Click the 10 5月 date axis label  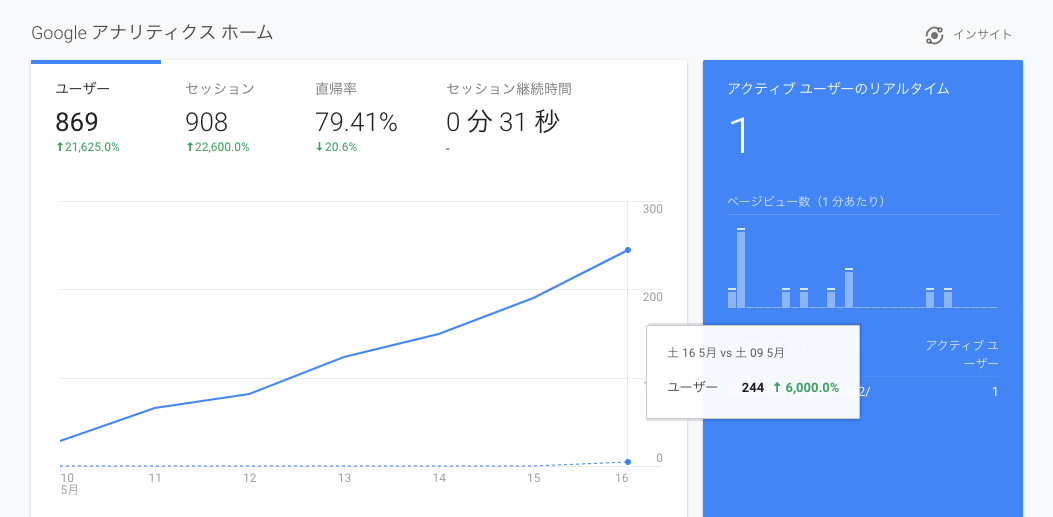point(69,484)
